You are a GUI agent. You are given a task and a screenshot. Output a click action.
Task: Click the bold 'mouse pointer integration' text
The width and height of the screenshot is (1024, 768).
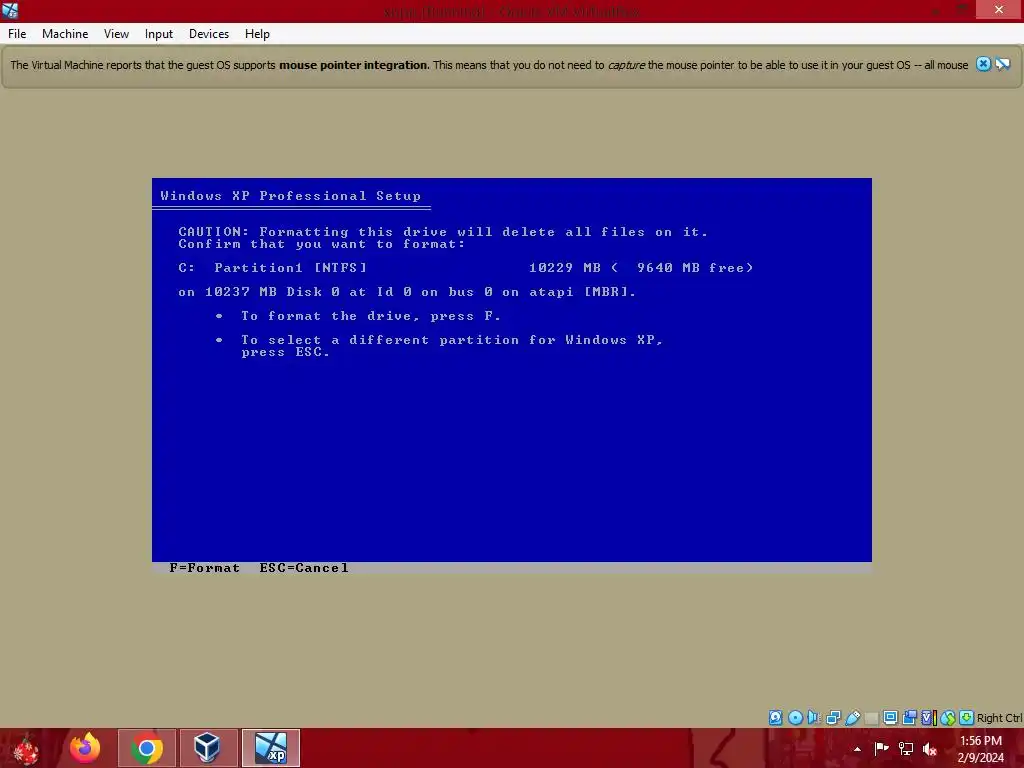353,65
